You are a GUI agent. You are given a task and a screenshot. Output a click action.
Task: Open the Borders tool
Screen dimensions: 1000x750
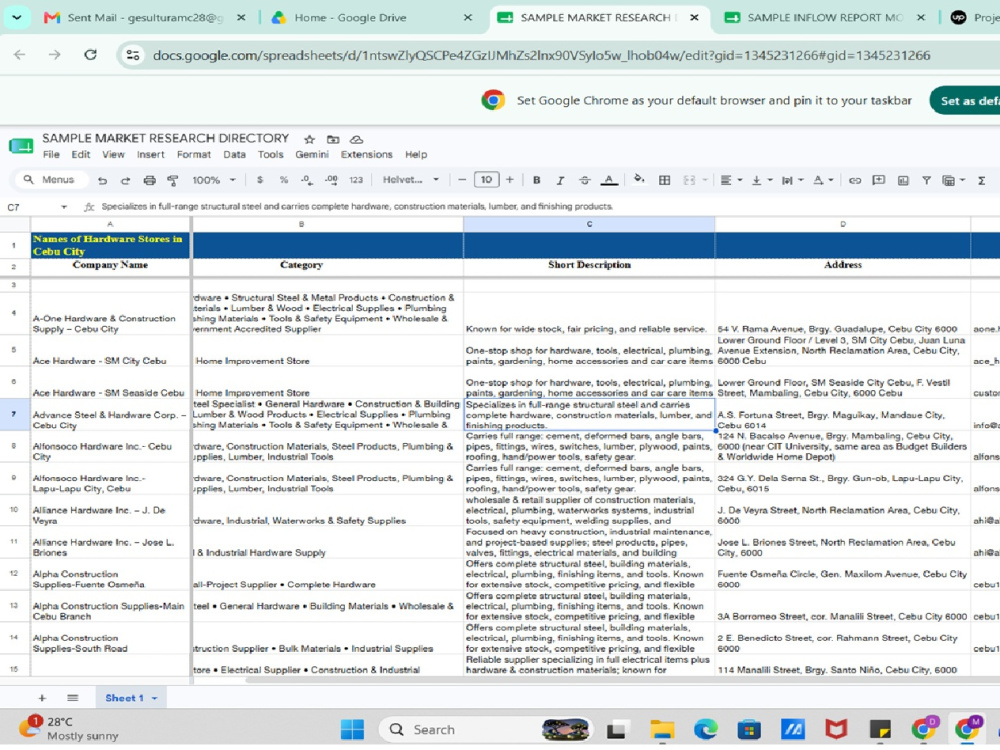[665, 180]
